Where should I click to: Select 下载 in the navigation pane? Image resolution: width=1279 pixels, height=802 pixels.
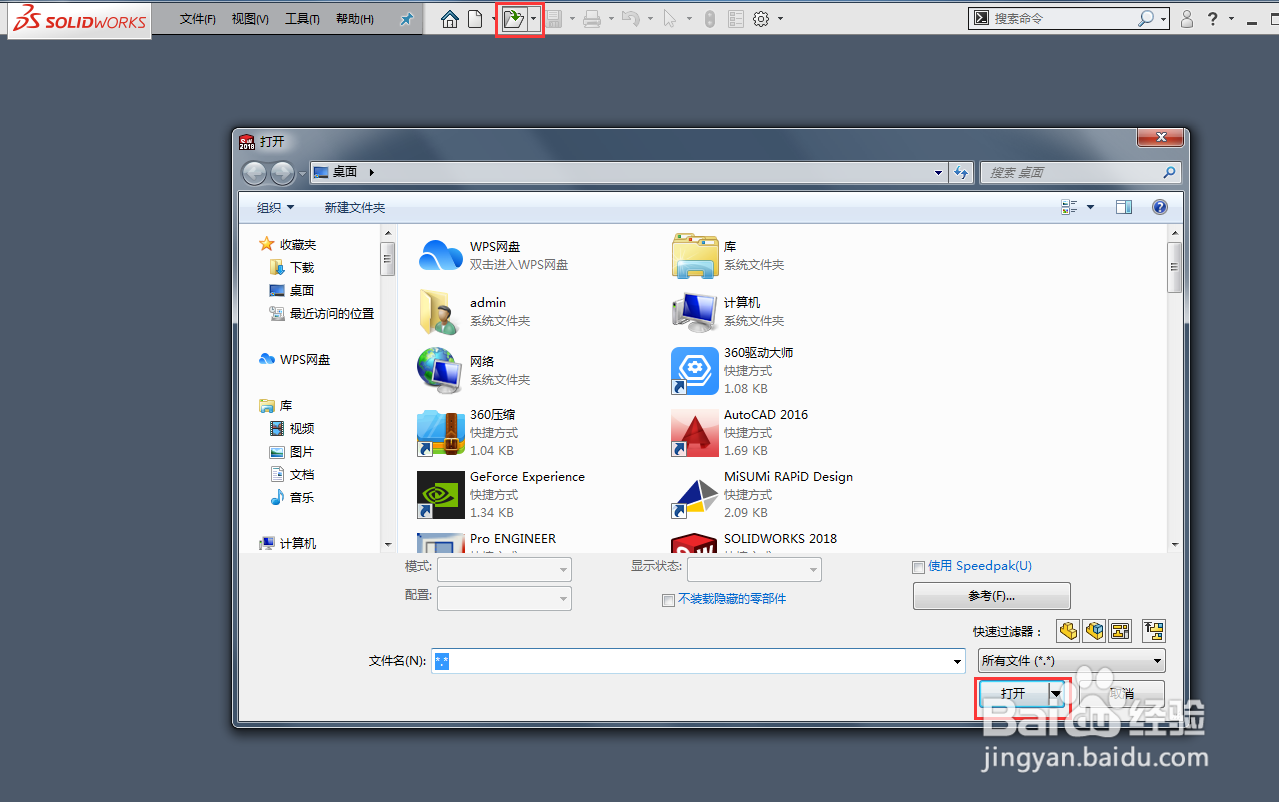(292, 267)
